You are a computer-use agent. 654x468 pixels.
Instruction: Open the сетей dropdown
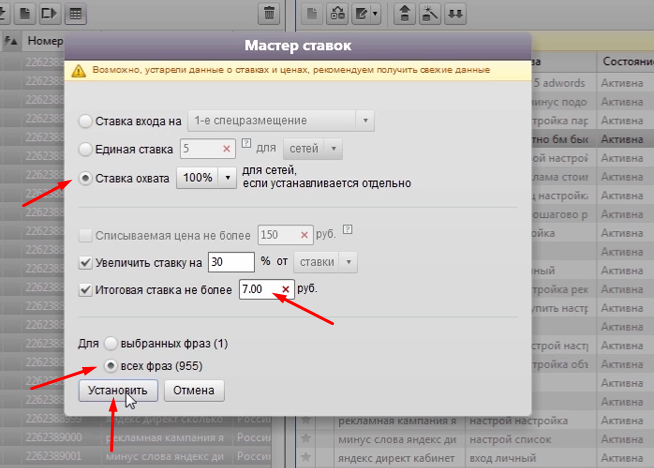313,149
